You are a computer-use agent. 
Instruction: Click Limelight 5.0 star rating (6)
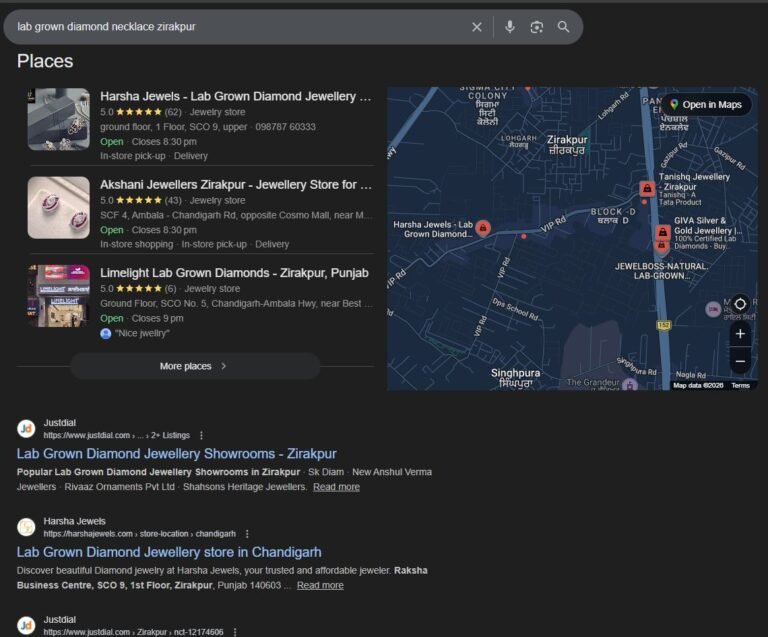coord(138,288)
